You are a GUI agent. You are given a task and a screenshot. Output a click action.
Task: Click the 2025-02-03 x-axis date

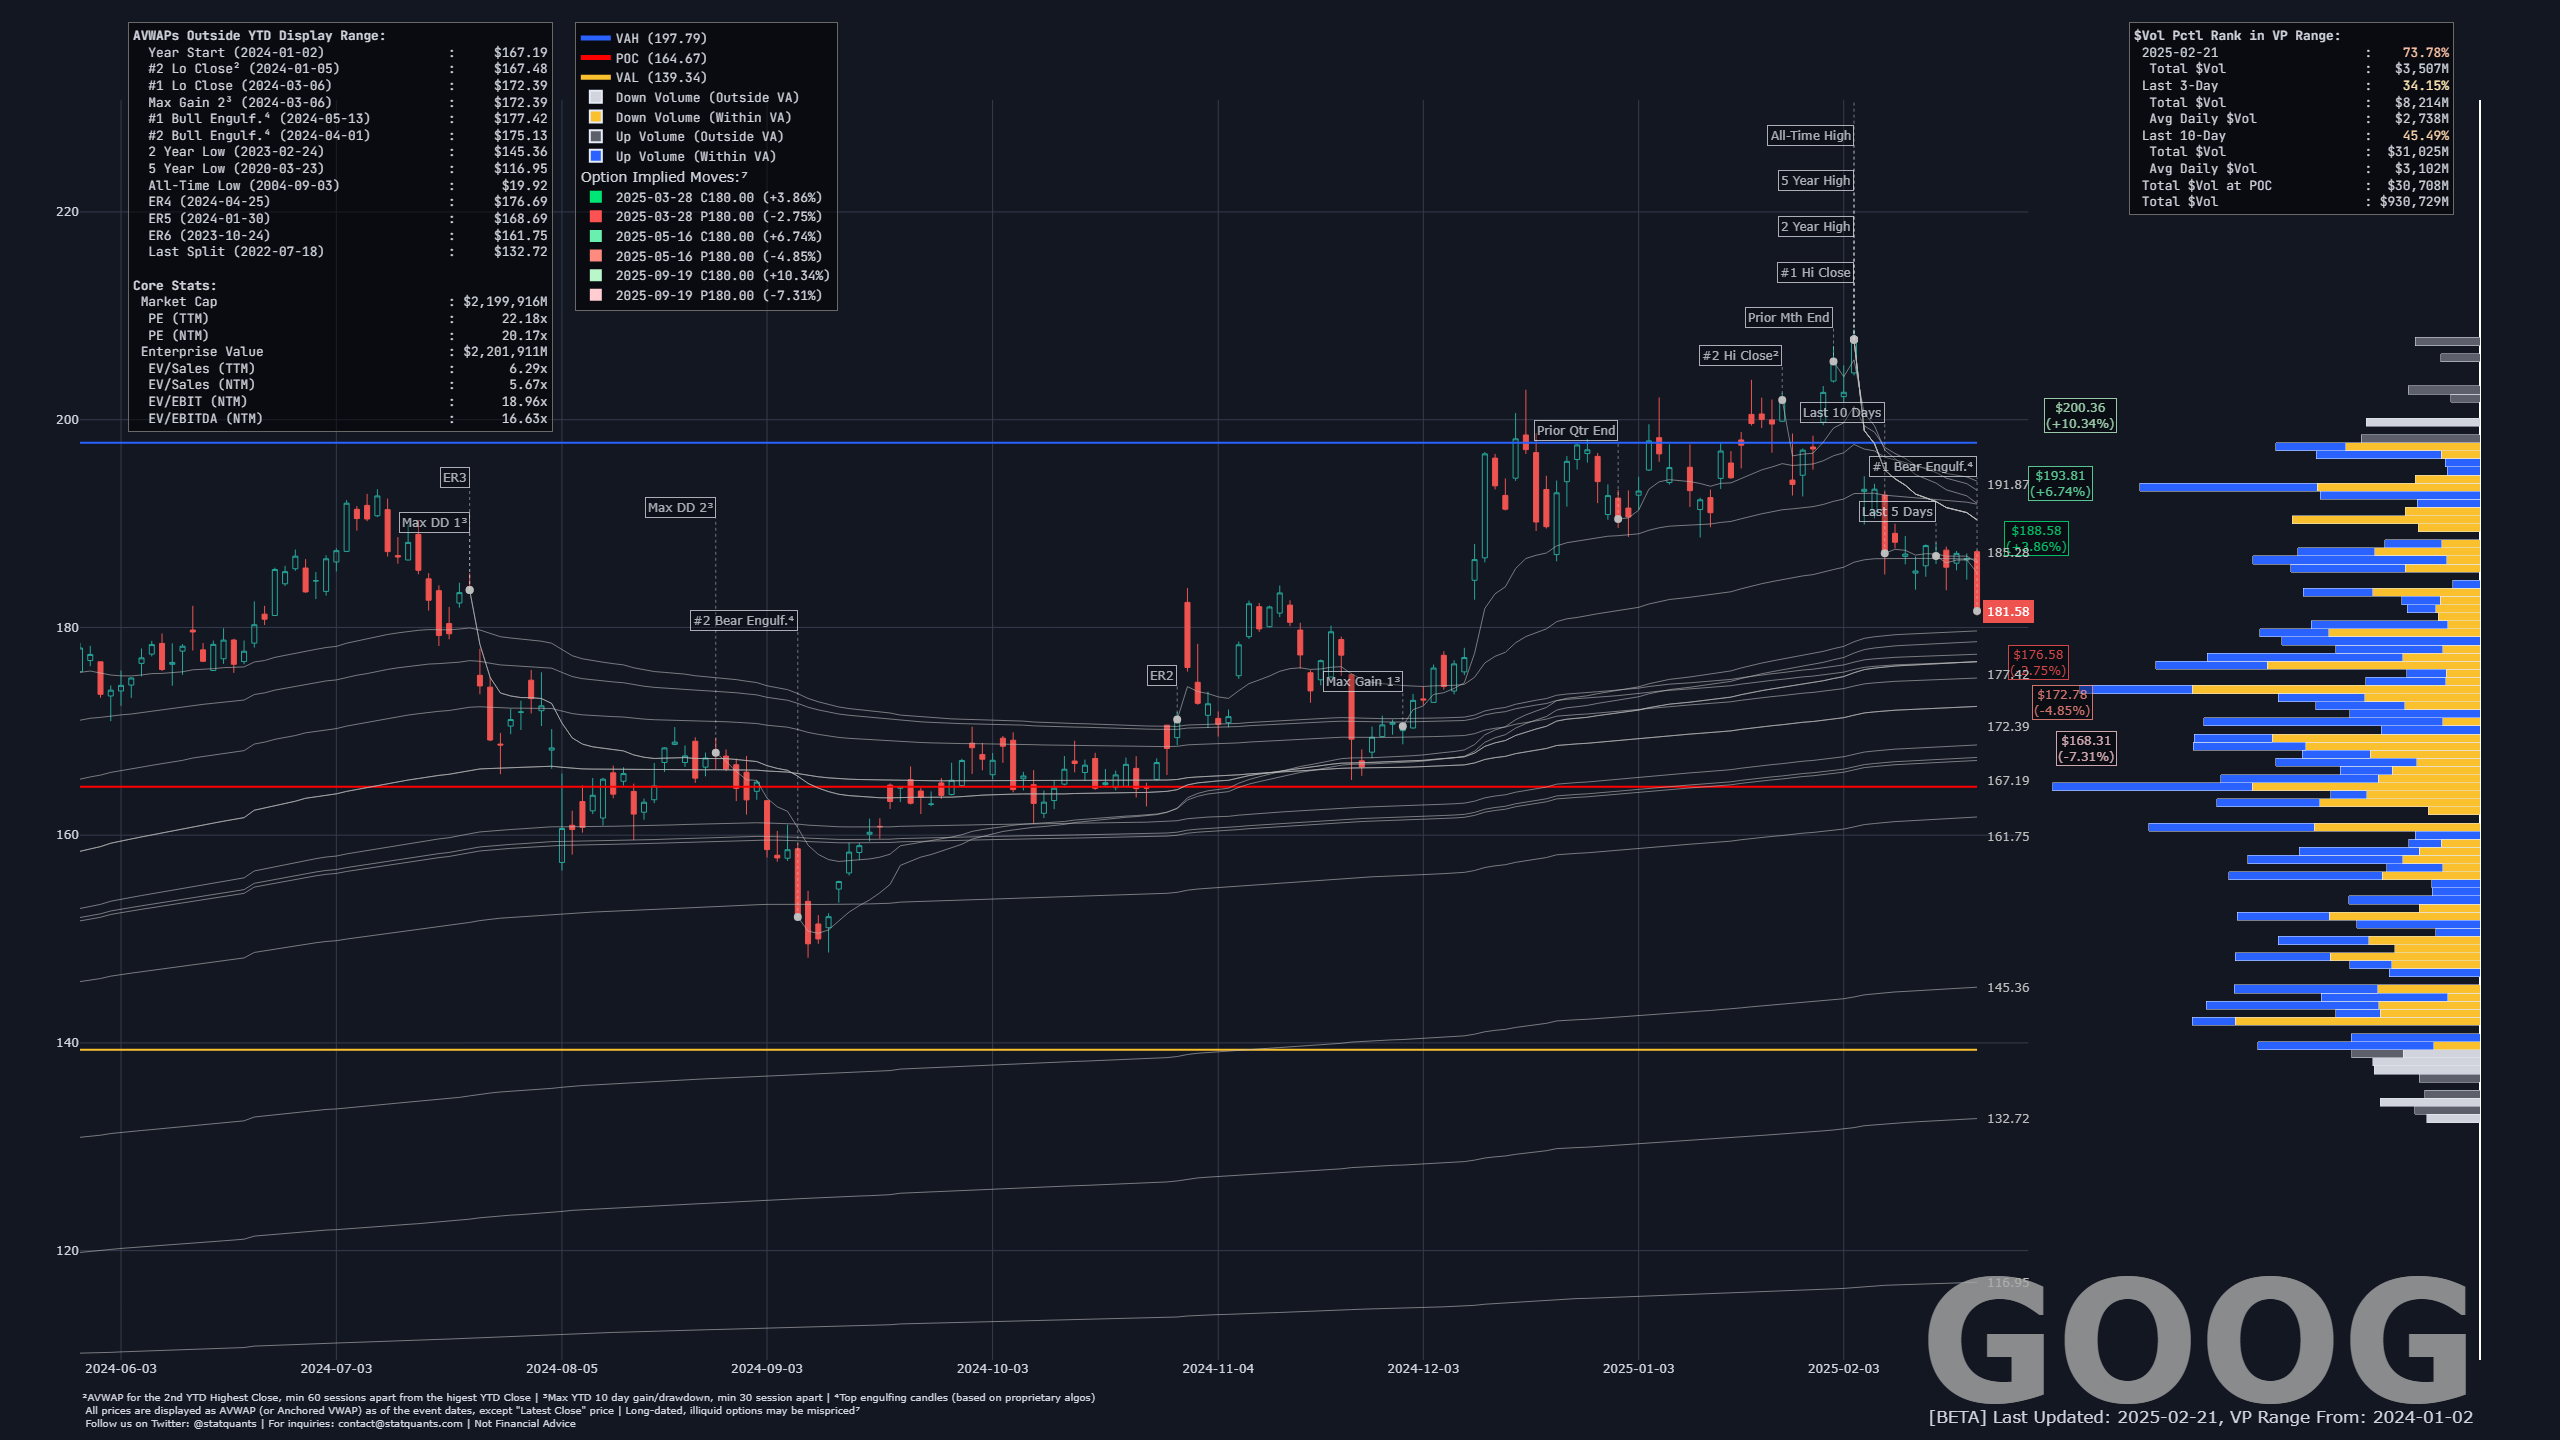click(x=1844, y=1369)
